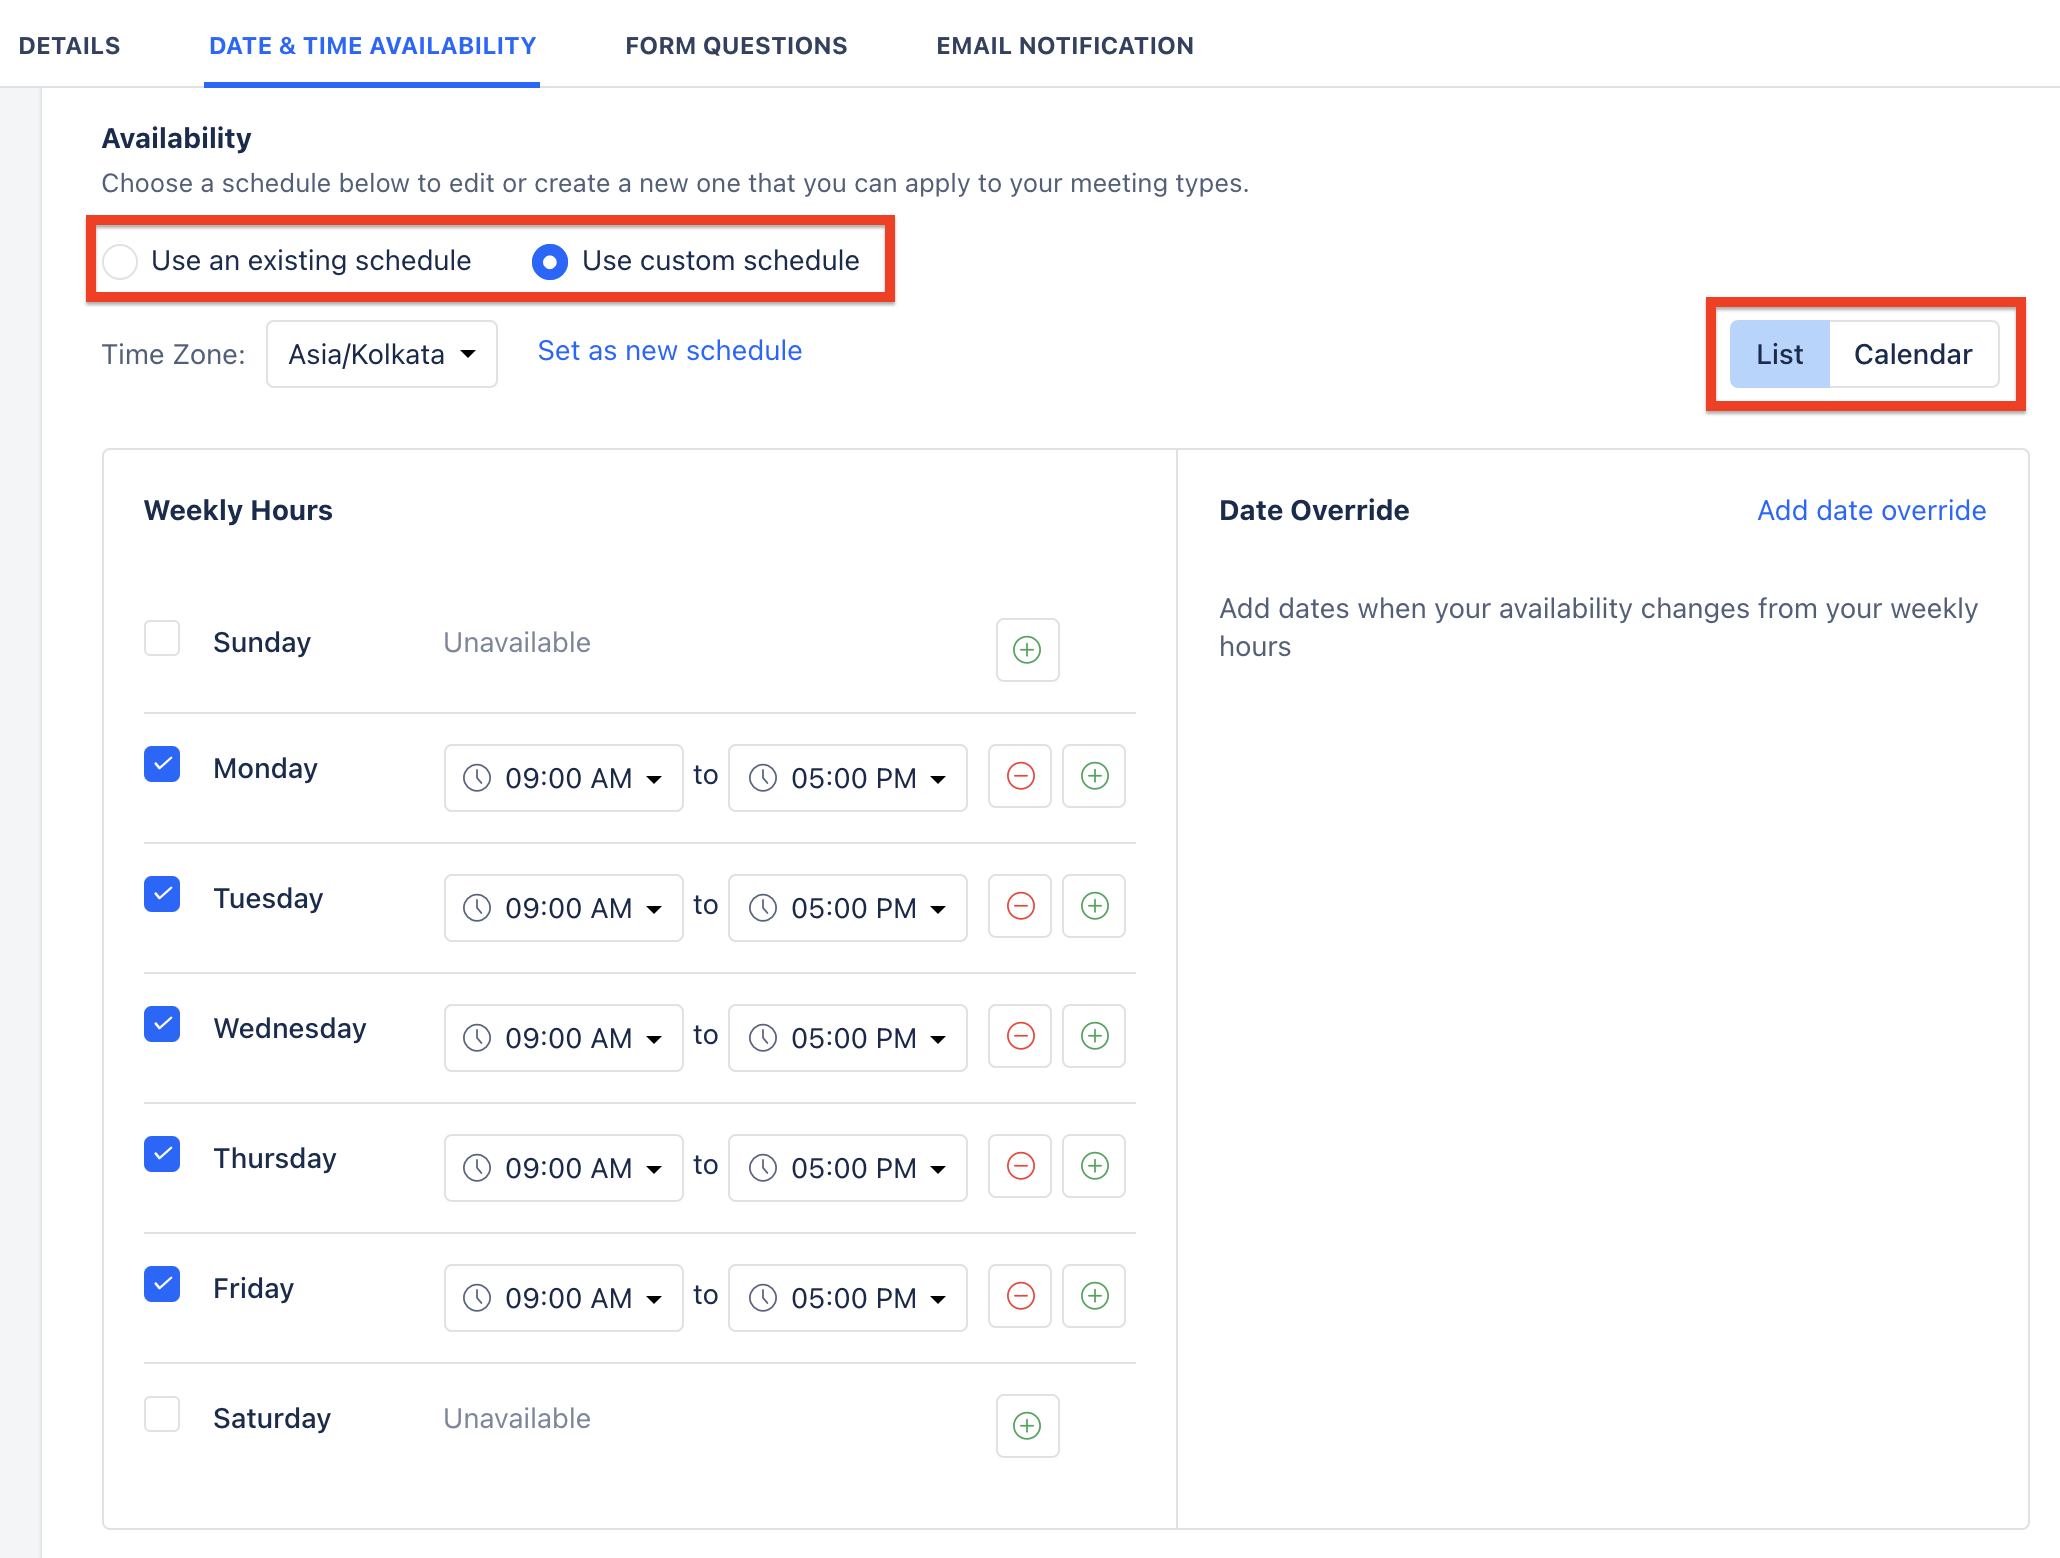Open the Email Notification tab

1065,46
